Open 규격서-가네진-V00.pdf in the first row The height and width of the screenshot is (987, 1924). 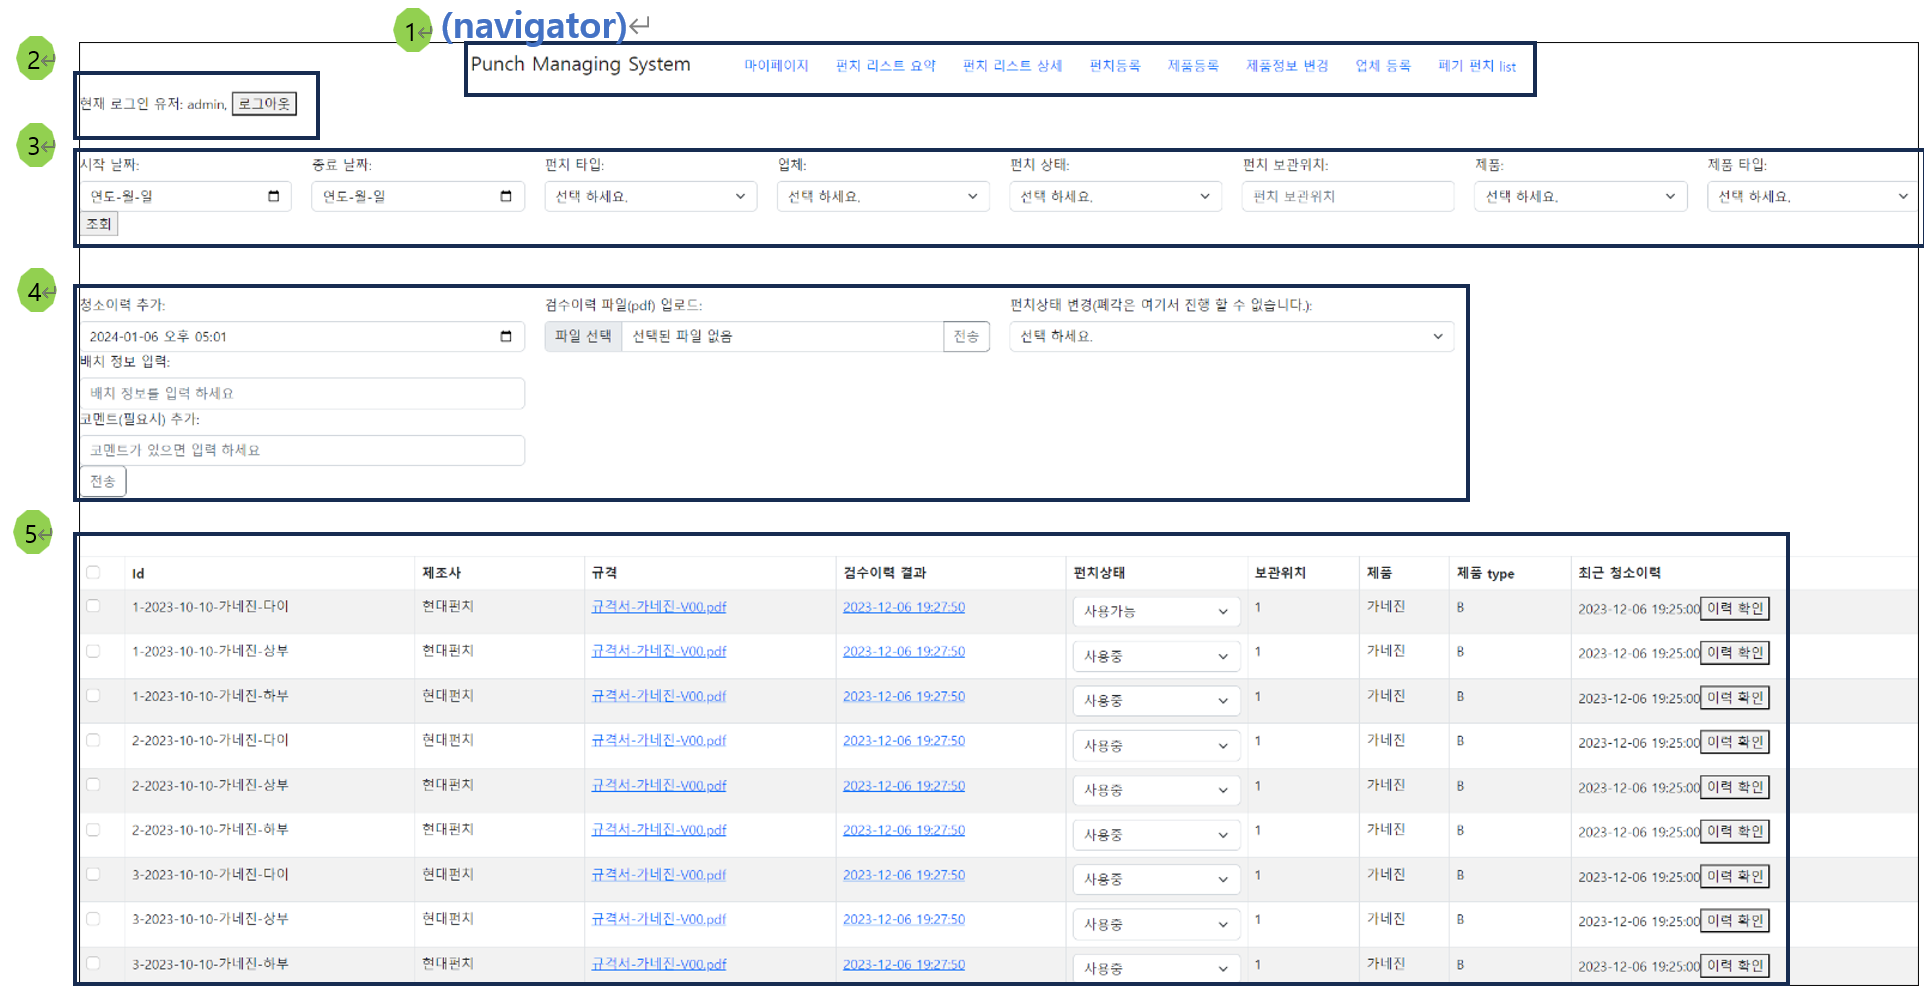(660, 607)
